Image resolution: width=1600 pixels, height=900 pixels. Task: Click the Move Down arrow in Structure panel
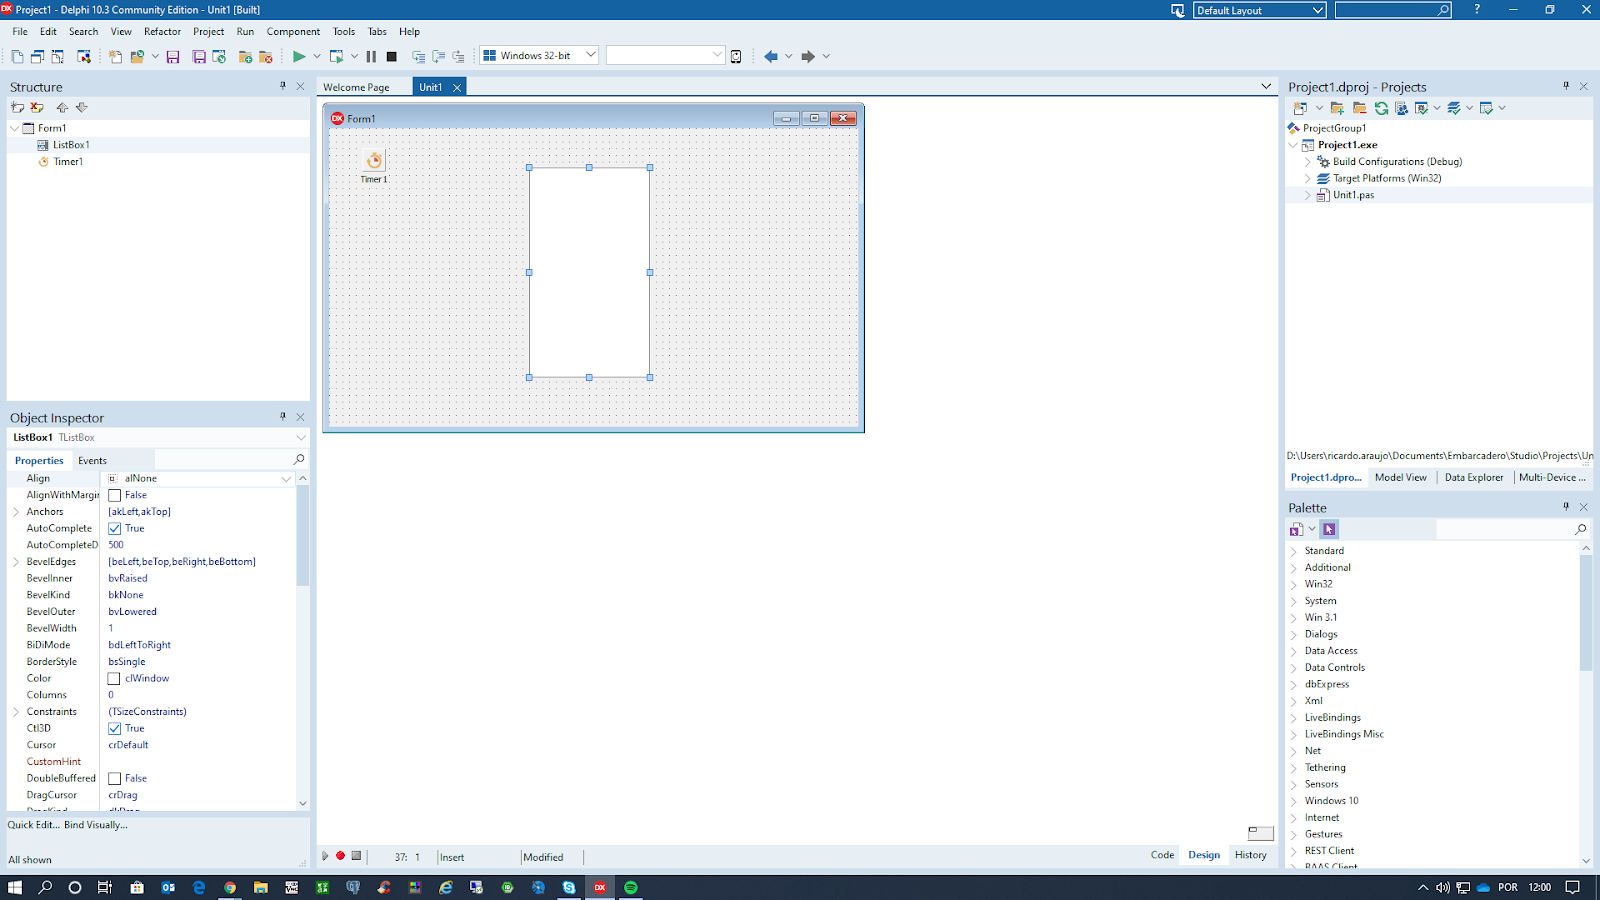coord(82,107)
